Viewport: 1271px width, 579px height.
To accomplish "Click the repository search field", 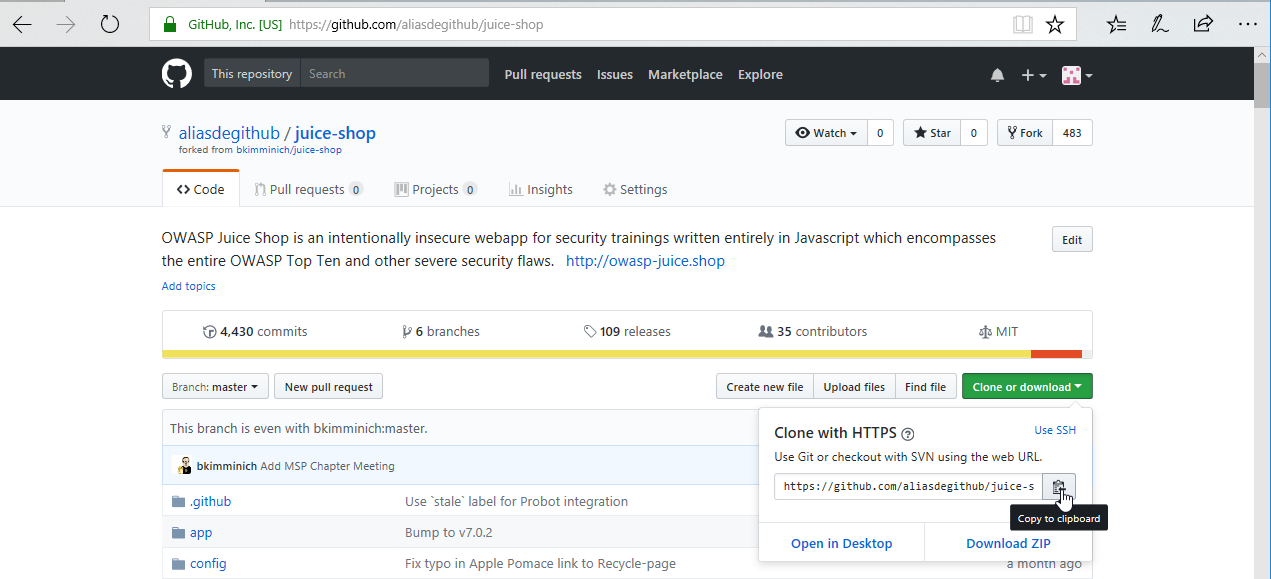I will coord(394,74).
